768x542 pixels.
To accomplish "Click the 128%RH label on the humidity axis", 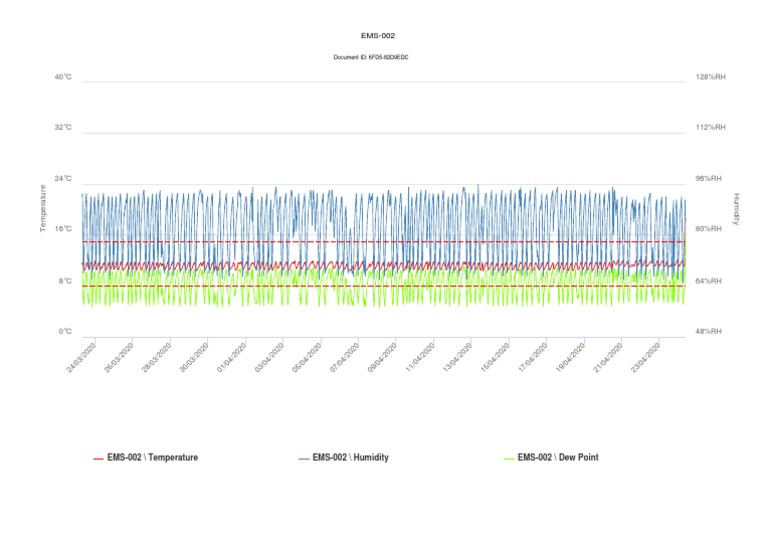I will 710,77.
